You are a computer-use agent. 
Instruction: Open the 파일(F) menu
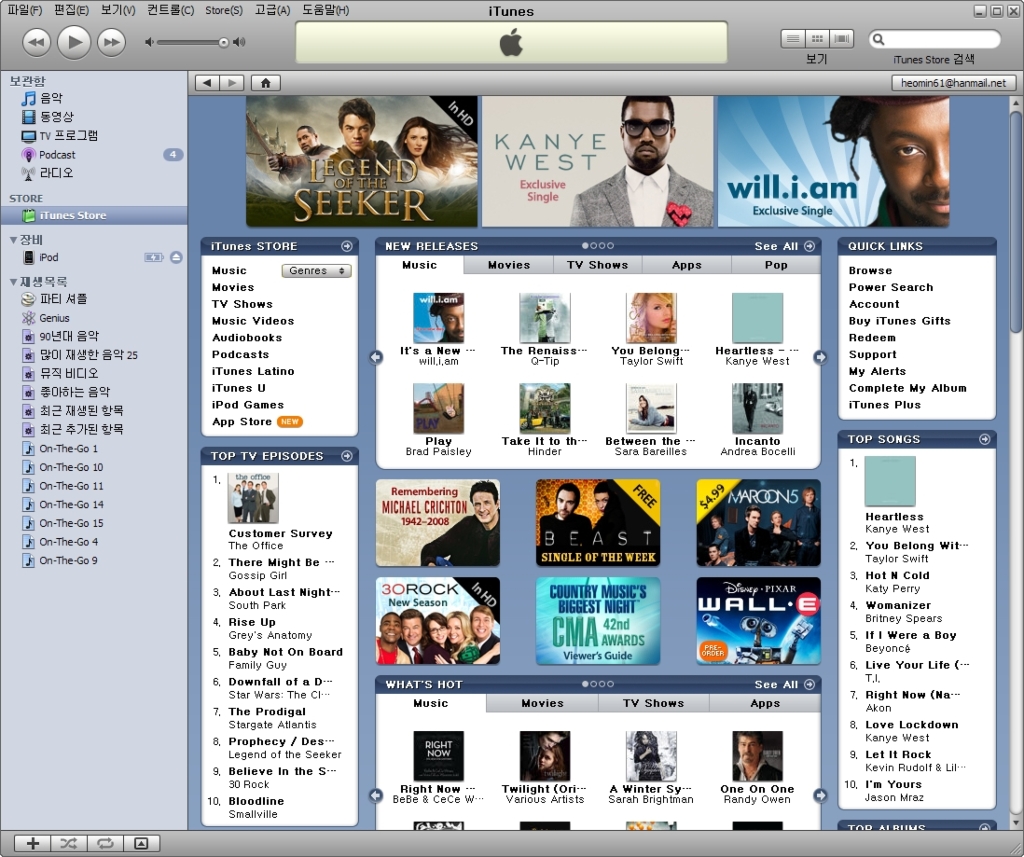tap(24, 10)
